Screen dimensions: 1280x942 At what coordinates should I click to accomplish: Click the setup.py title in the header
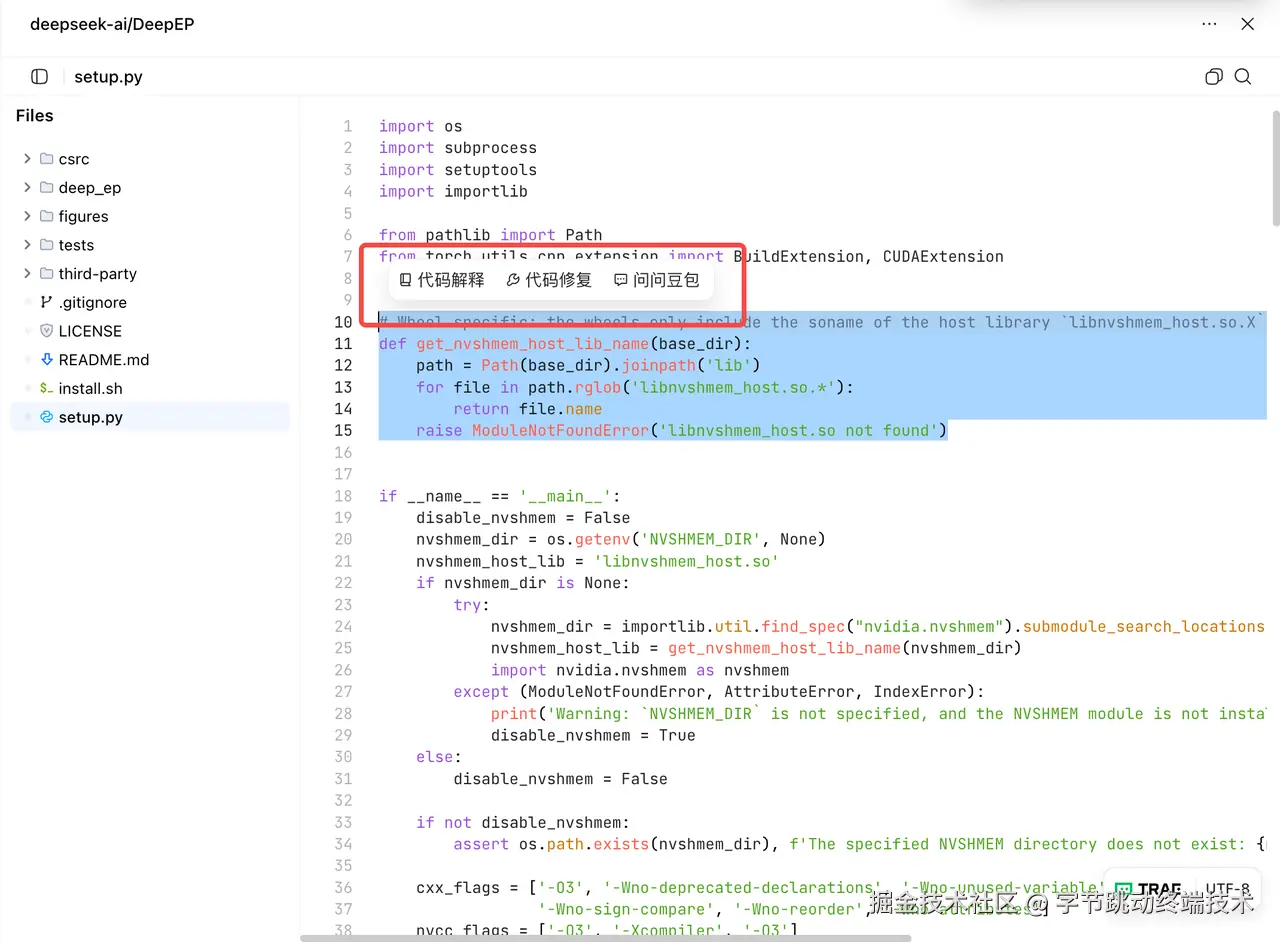108,77
